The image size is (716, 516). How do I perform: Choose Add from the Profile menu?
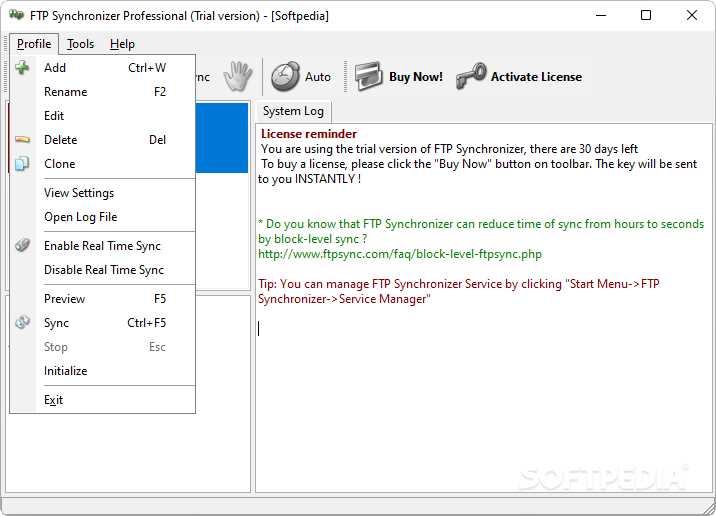click(x=103, y=68)
